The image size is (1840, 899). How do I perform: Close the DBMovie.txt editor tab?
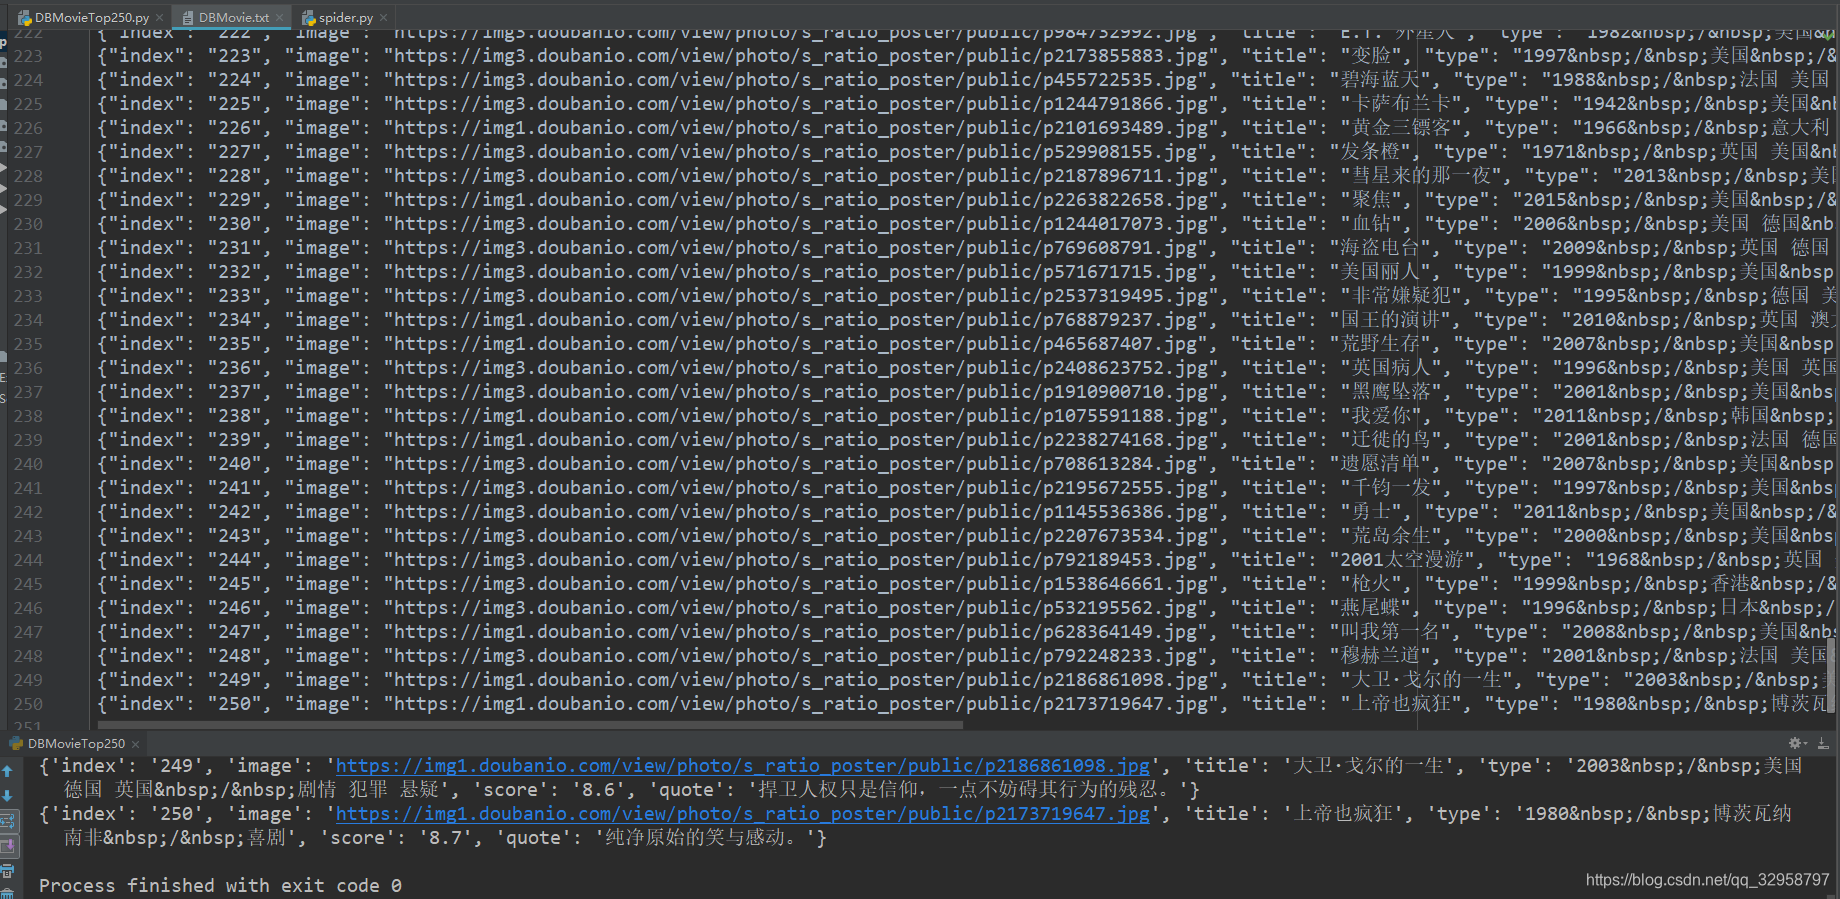point(280,17)
